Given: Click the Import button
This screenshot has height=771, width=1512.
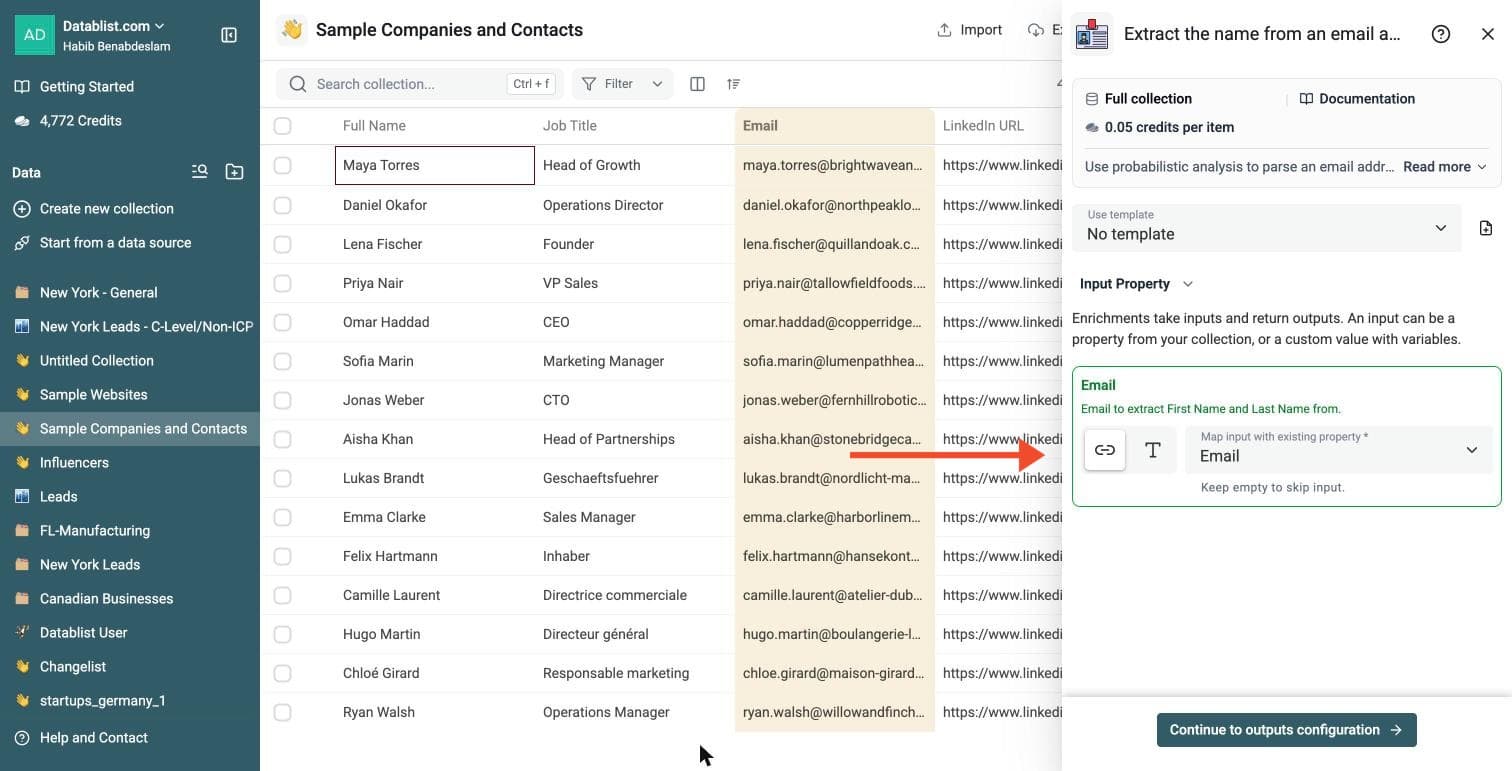Looking at the screenshot, I should pos(970,30).
